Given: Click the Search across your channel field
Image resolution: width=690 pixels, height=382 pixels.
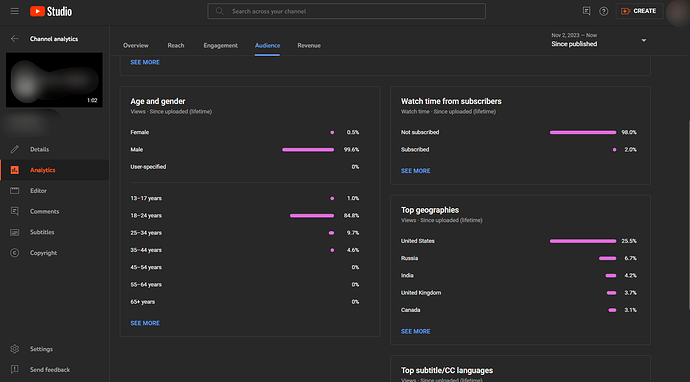Looking at the screenshot, I should (346, 11).
